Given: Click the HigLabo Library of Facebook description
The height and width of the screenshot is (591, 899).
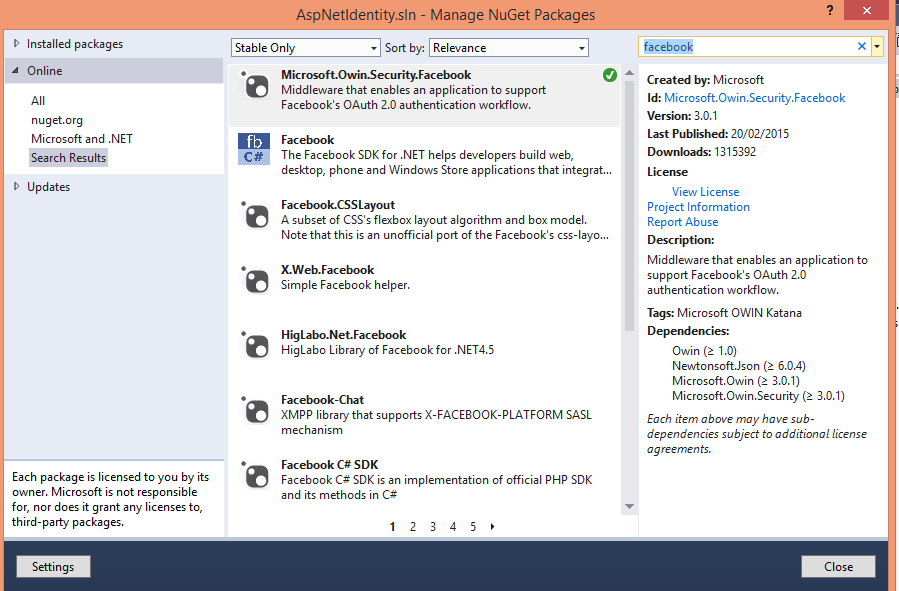Looking at the screenshot, I should tap(387, 350).
